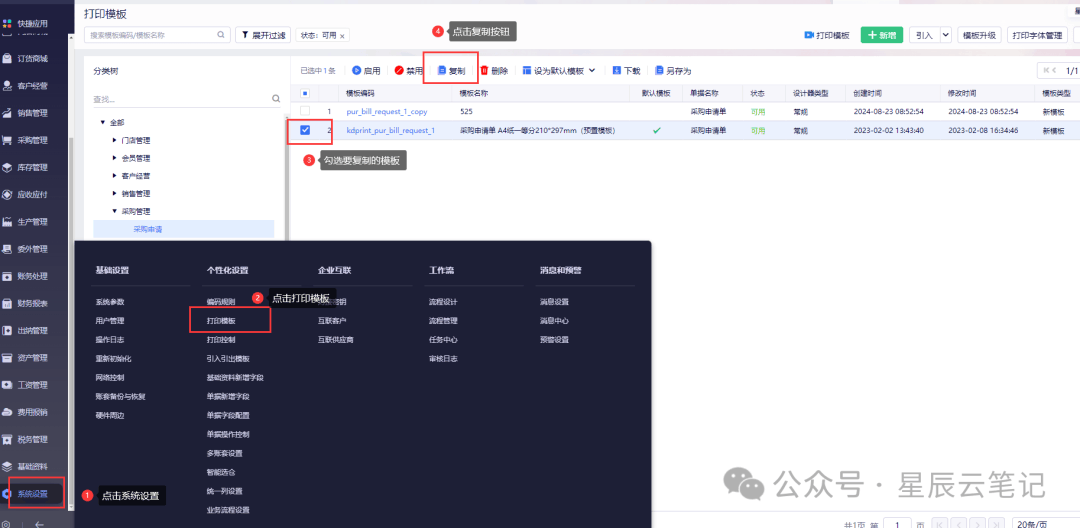Uncheck the kdprint_pur_bill_request_1 row checkbox
This screenshot has height=528, width=1080.
pos(305,130)
